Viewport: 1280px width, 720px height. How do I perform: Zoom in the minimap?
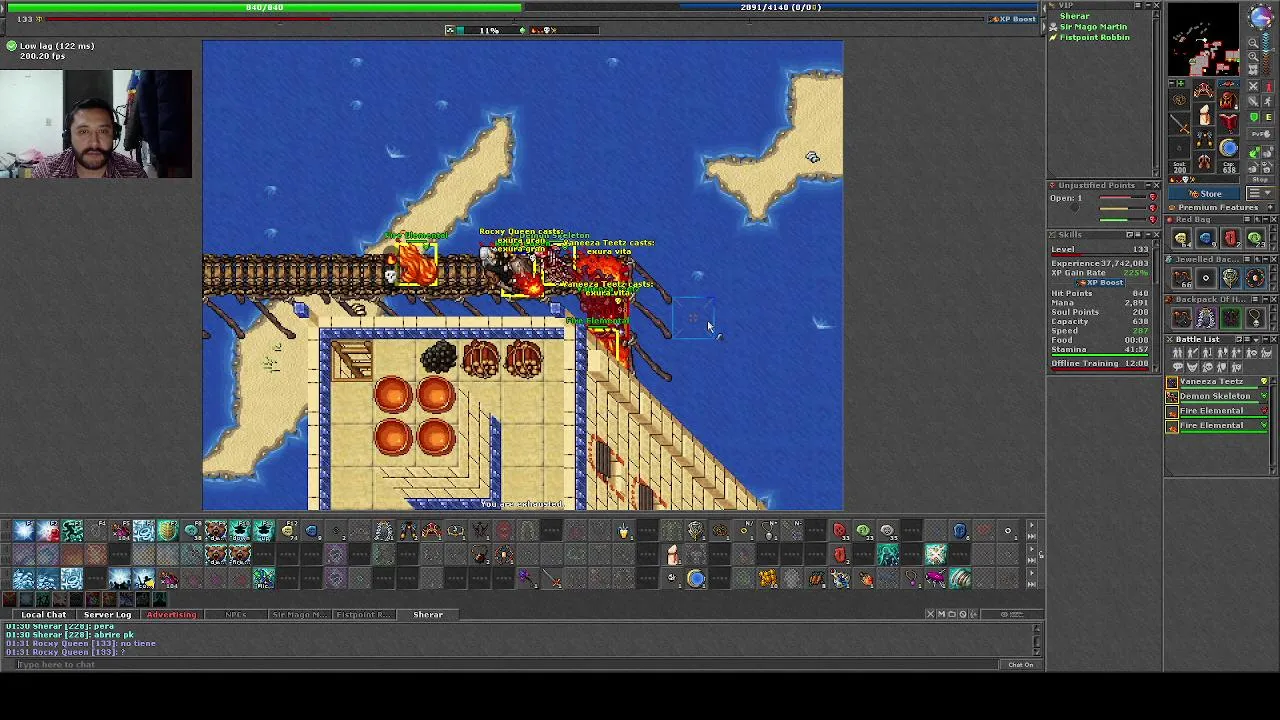[x=1253, y=56]
